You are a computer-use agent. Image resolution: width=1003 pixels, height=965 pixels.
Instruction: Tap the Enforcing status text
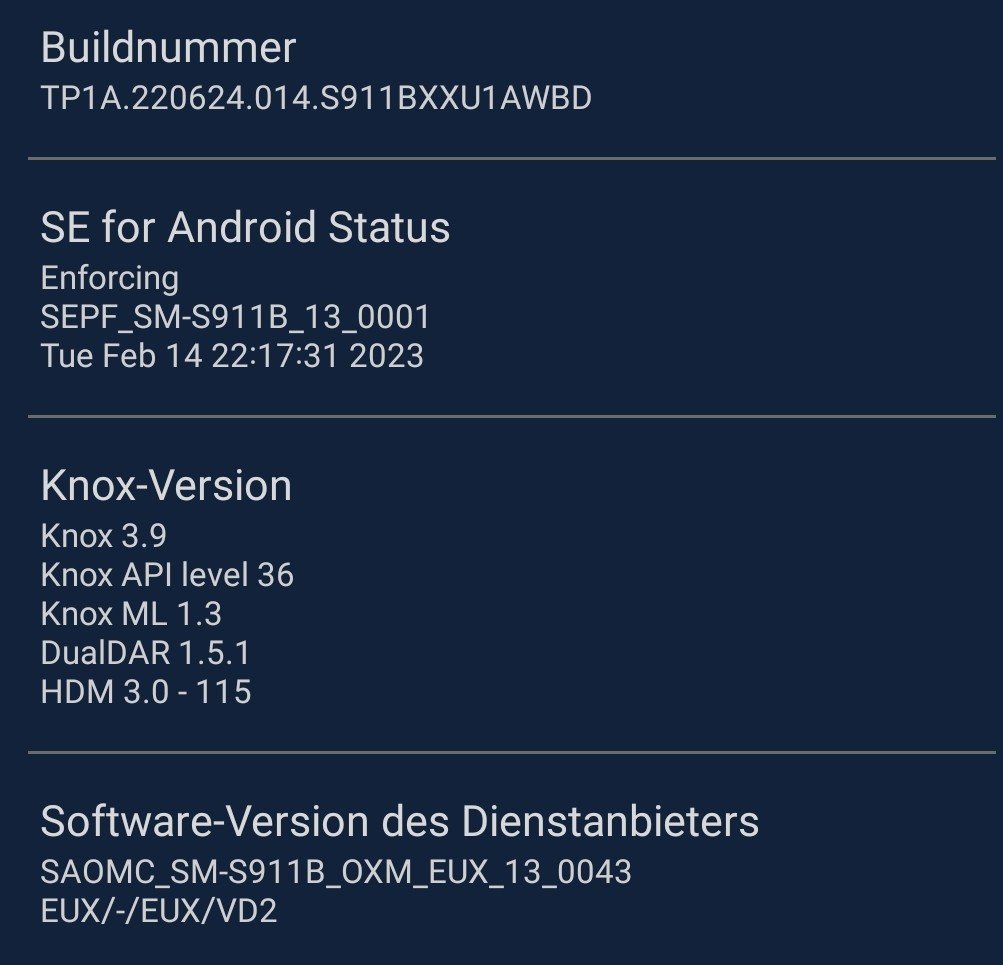(110, 278)
